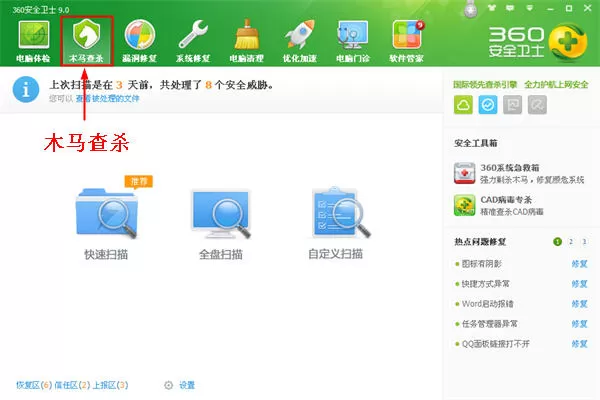Maximize the 360安全卫士 window
The width and height of the screenshot is (600, 400).
point(569,8)
